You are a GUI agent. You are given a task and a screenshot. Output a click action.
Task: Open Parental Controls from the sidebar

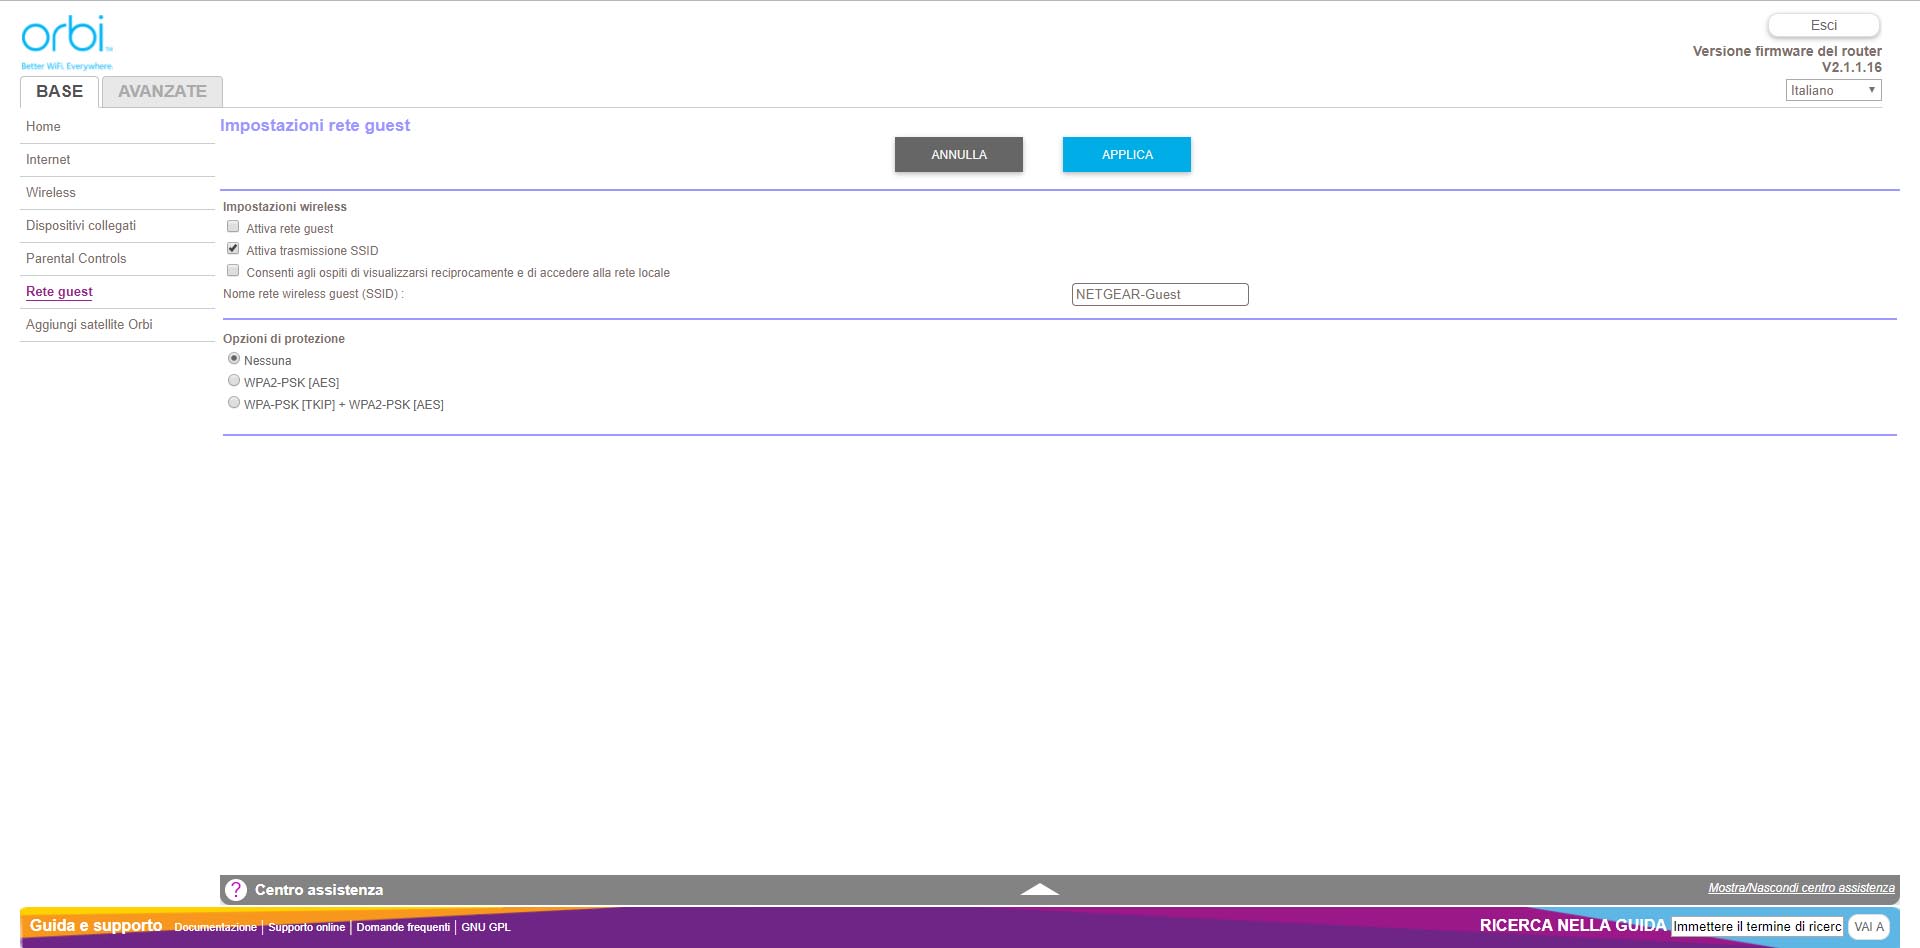pyautogui.click(x=76, y=259)
